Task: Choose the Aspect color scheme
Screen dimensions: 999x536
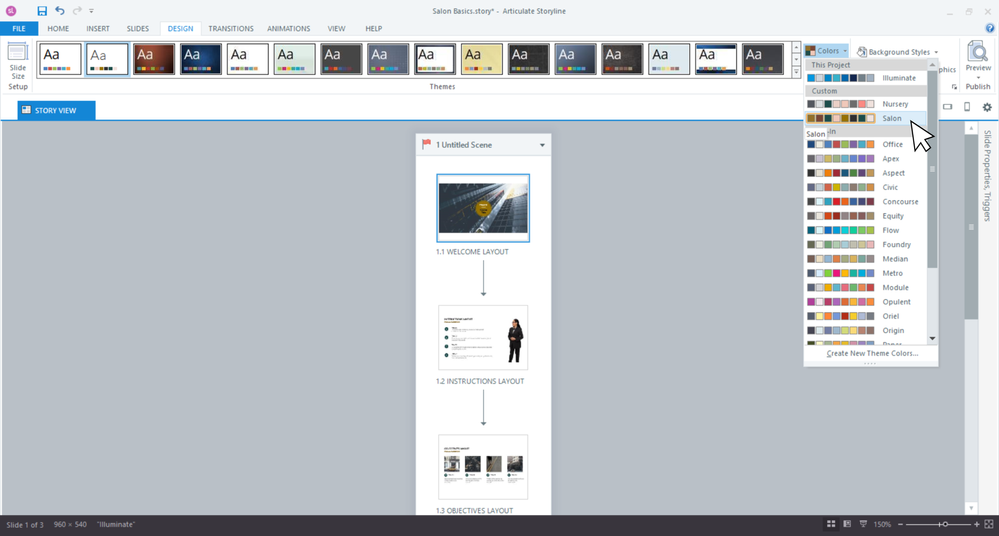Action: click(866, 173)
